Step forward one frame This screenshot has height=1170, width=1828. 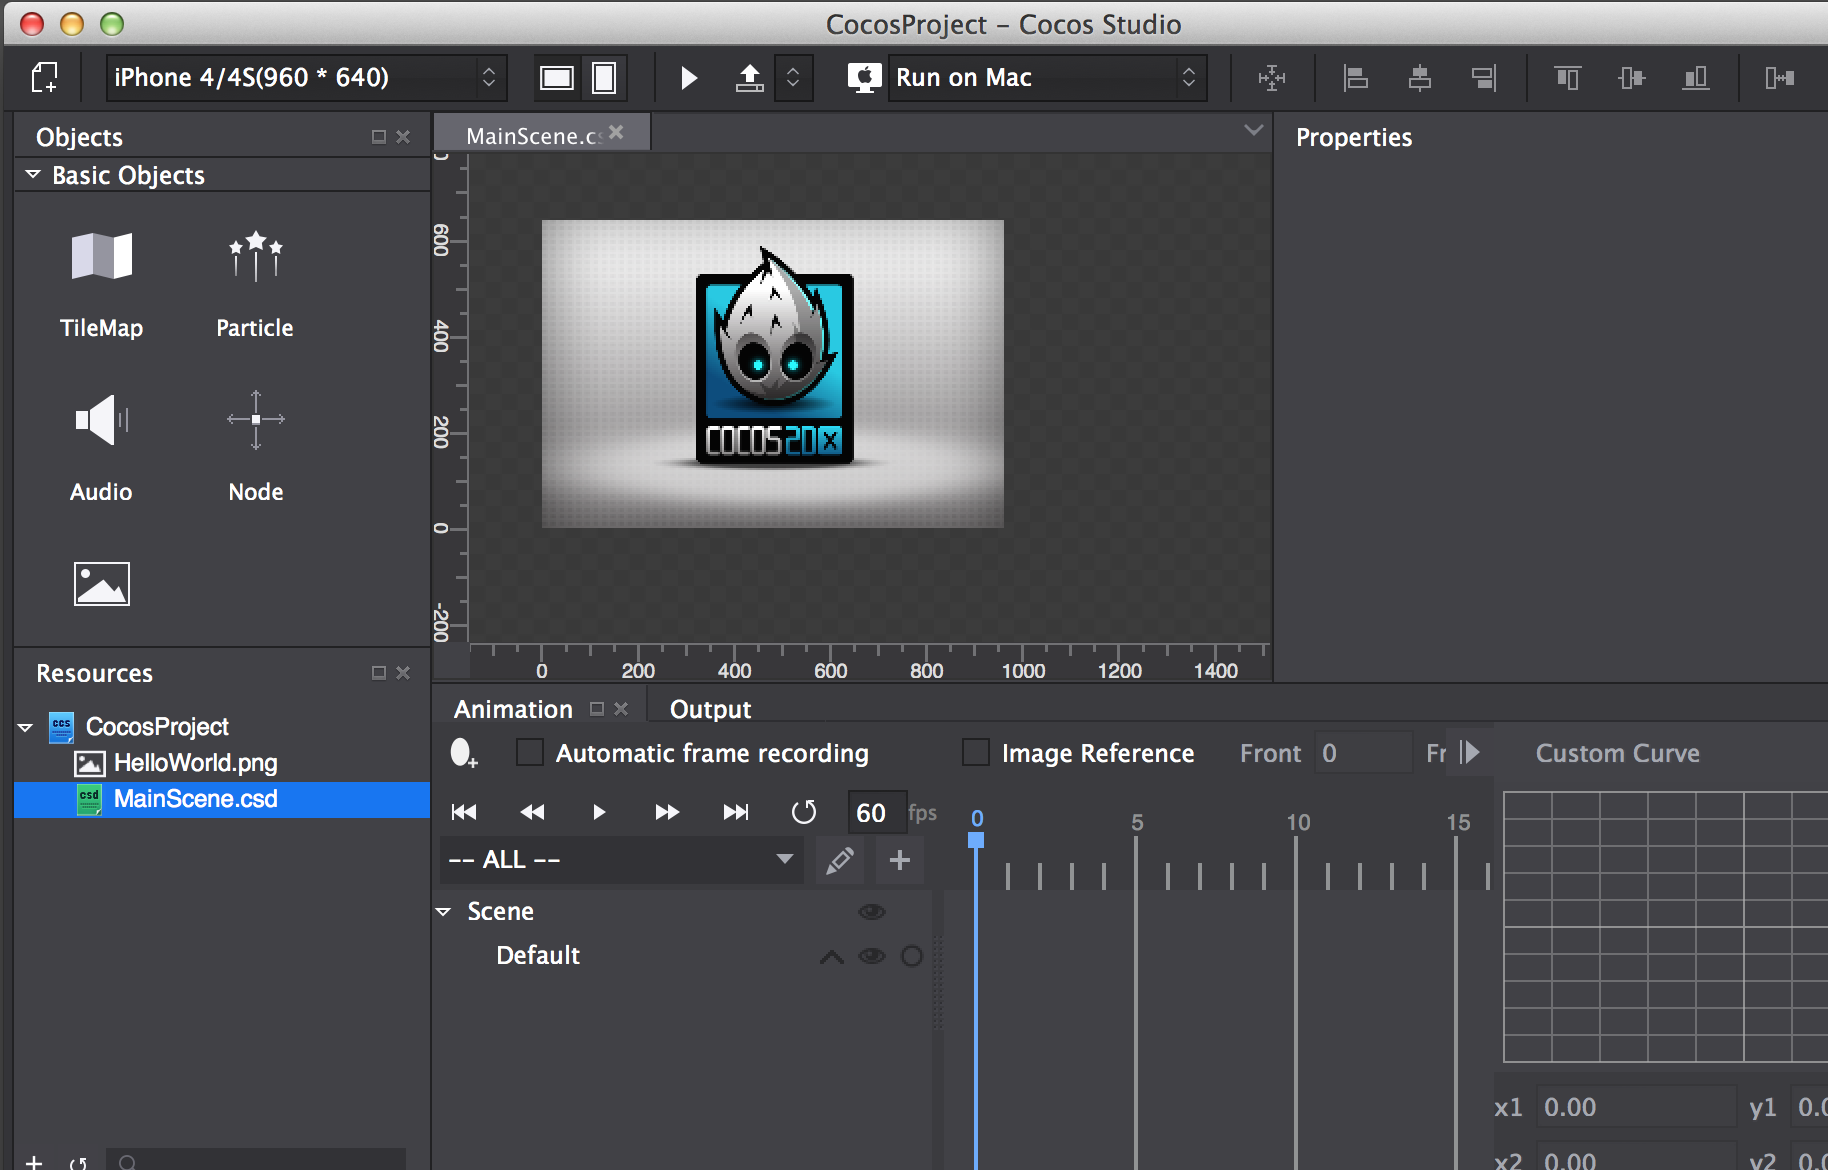tap(667, 812)
